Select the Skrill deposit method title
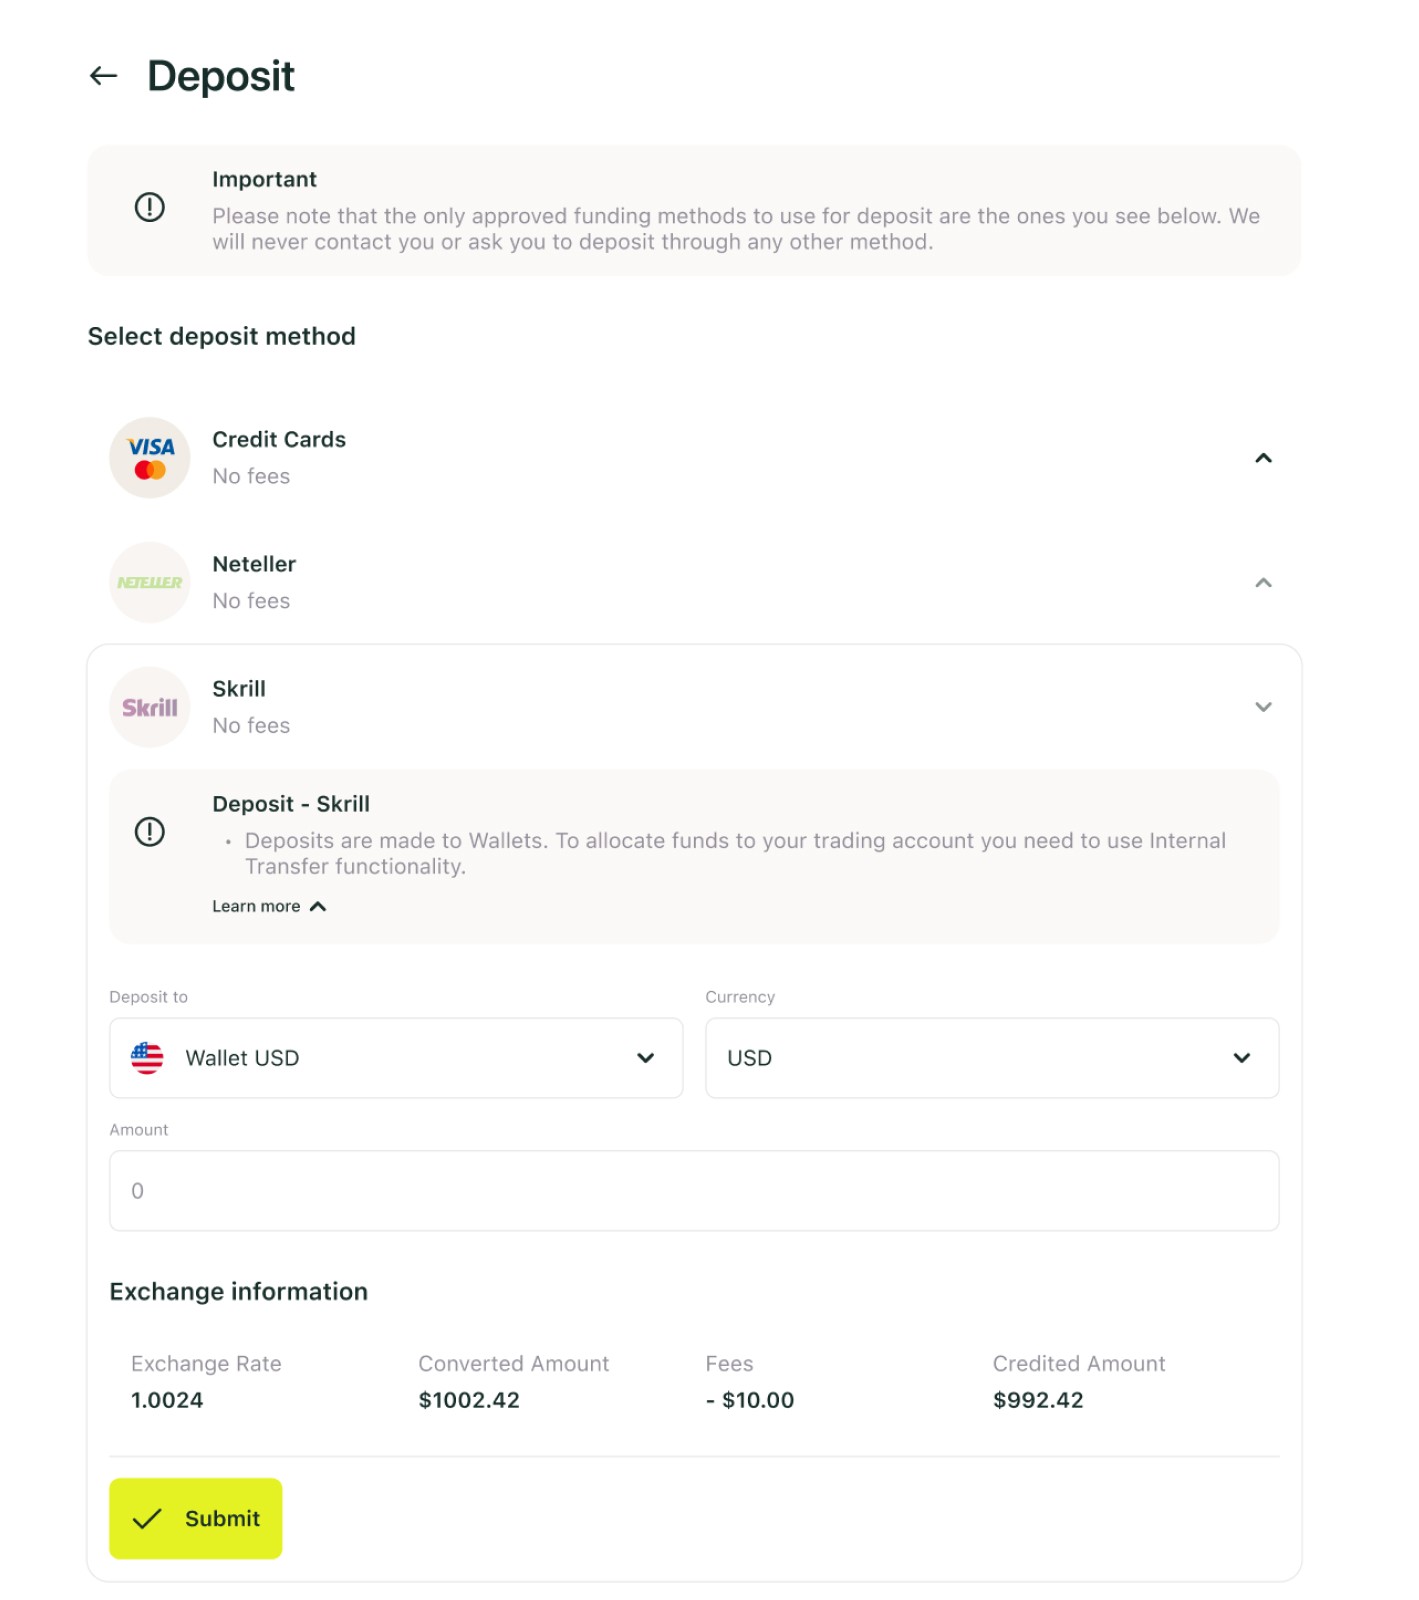1419x1600 pixels. tap(239, 689)
